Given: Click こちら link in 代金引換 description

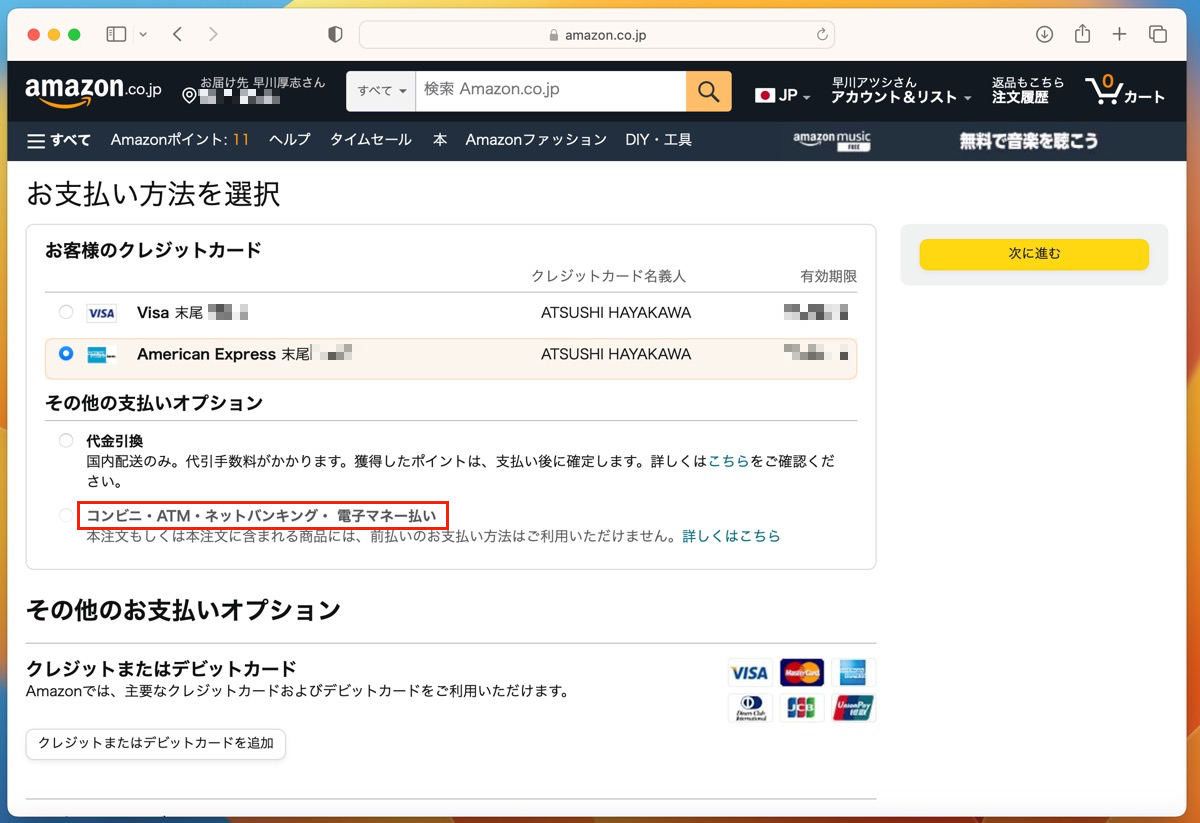Looking at the screenshot, I should 728,461.
